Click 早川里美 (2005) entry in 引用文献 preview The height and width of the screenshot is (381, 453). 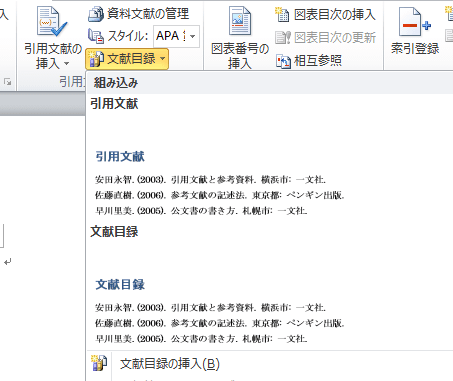pos(201,211)
